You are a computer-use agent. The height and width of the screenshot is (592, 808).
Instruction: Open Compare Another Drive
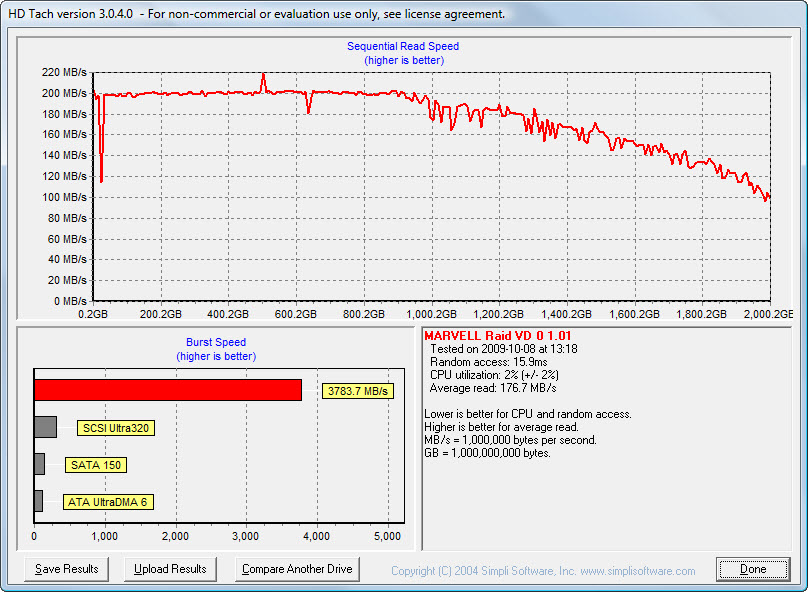297,569
